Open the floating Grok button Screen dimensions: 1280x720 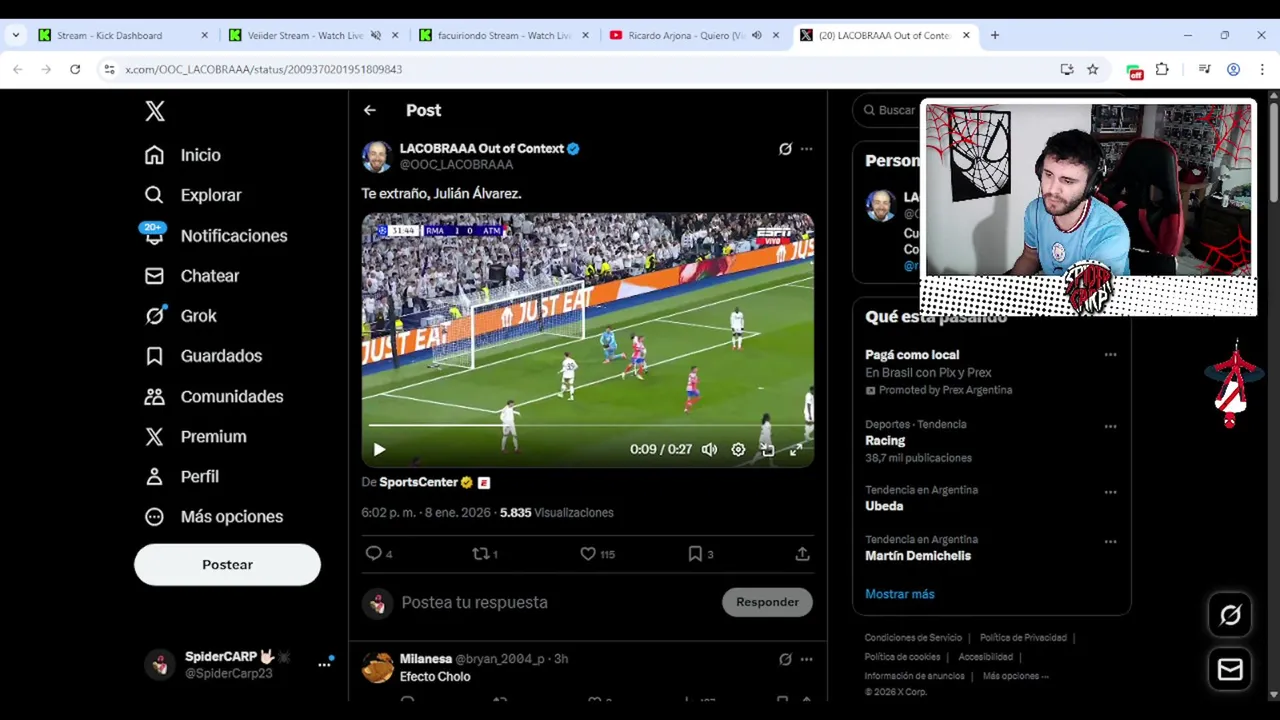(1230, 615)
